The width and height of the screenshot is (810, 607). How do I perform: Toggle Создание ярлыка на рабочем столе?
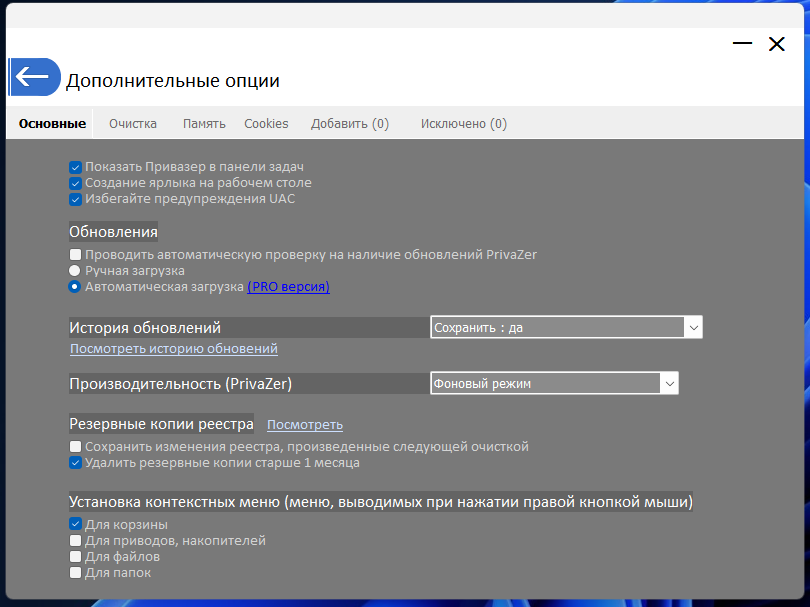point(75,183)
